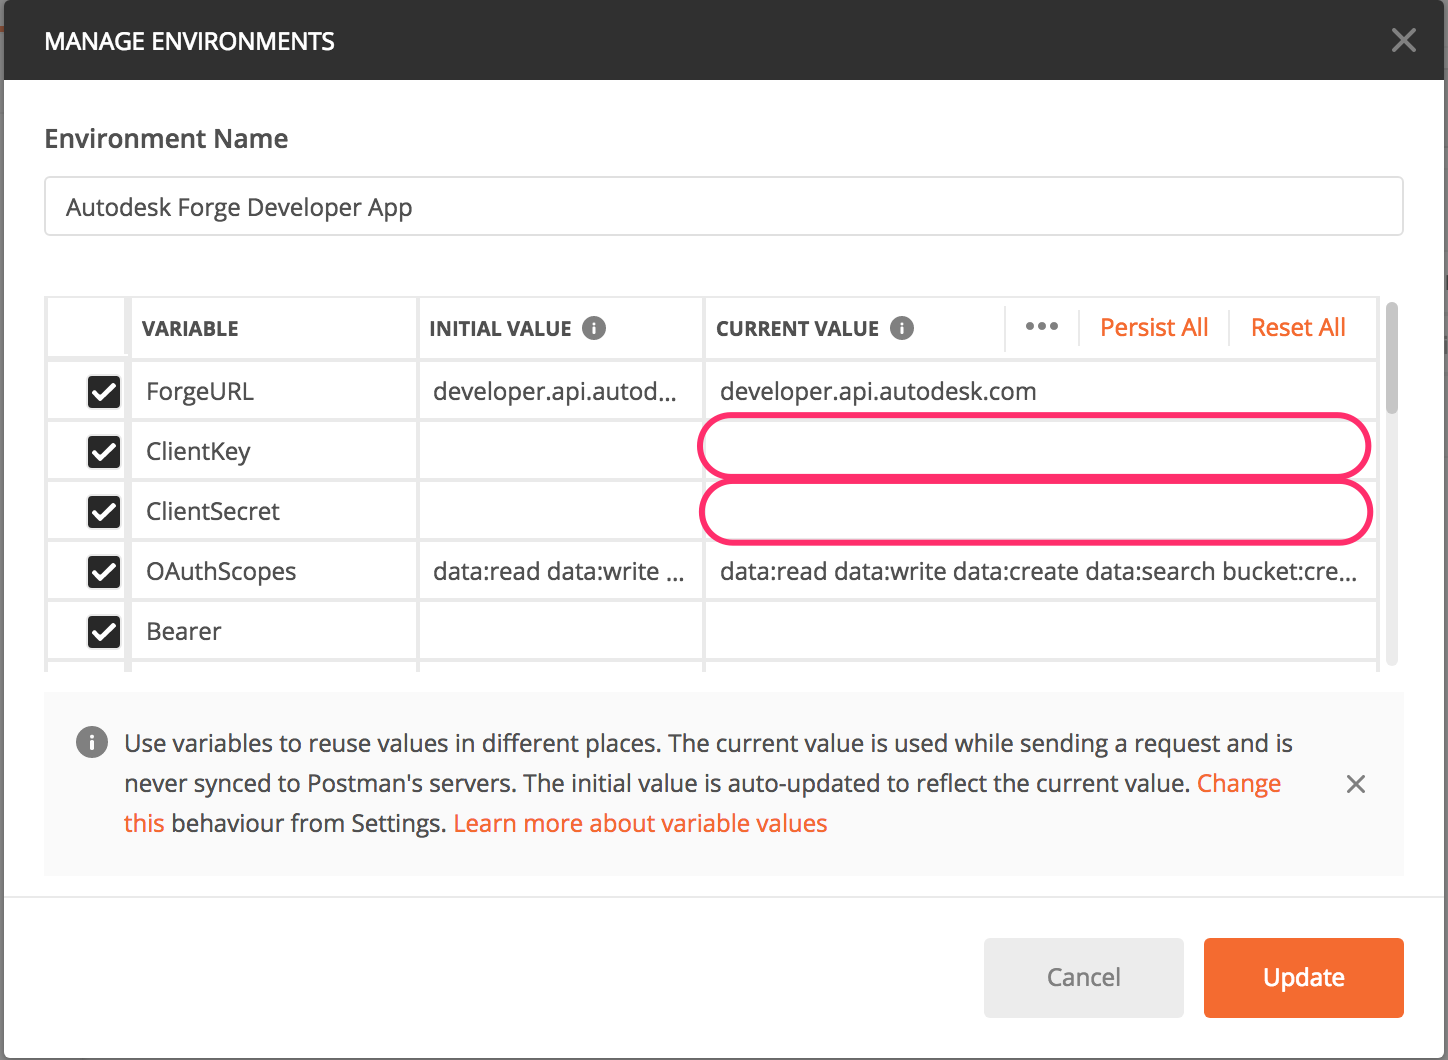Click the INITIAL VALUE column header

(500, 328)
